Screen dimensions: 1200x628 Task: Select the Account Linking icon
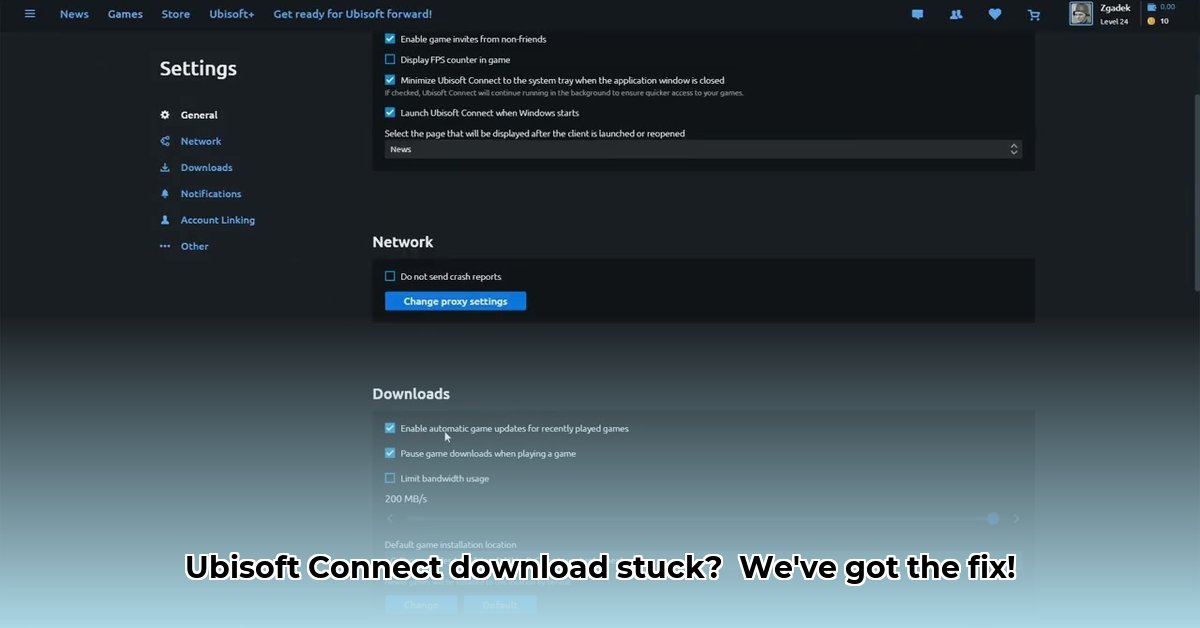click(166, 219)
